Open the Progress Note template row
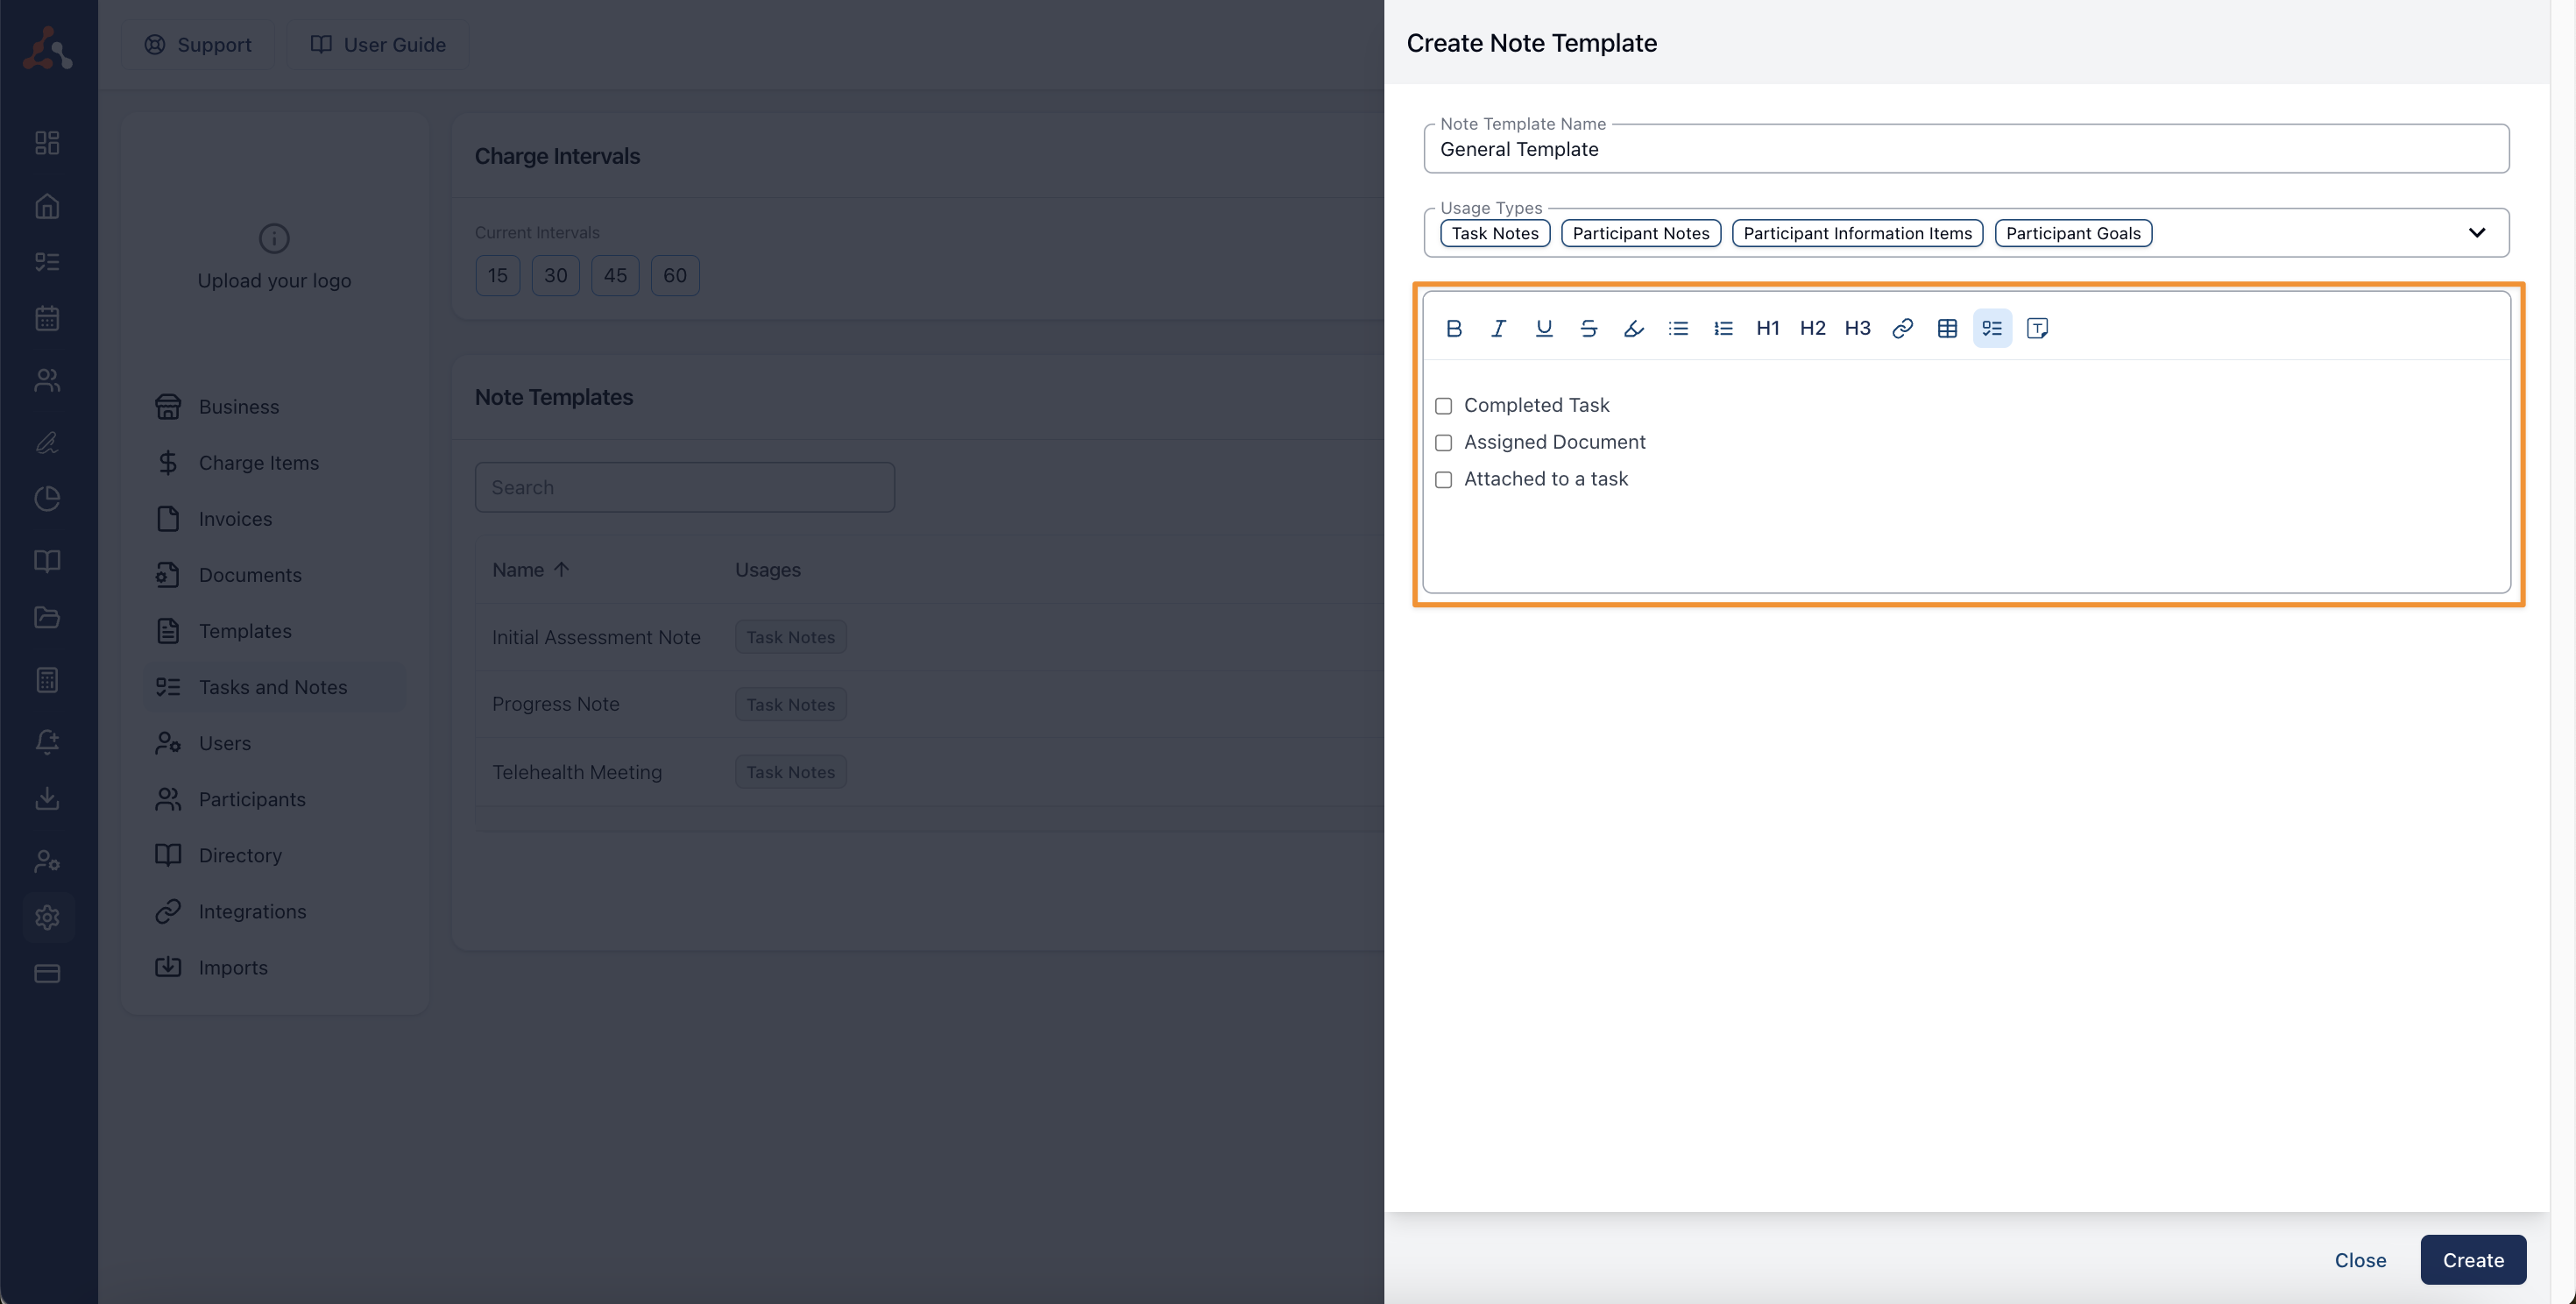Screen dimensions: 2576x1304 (930, 704)
